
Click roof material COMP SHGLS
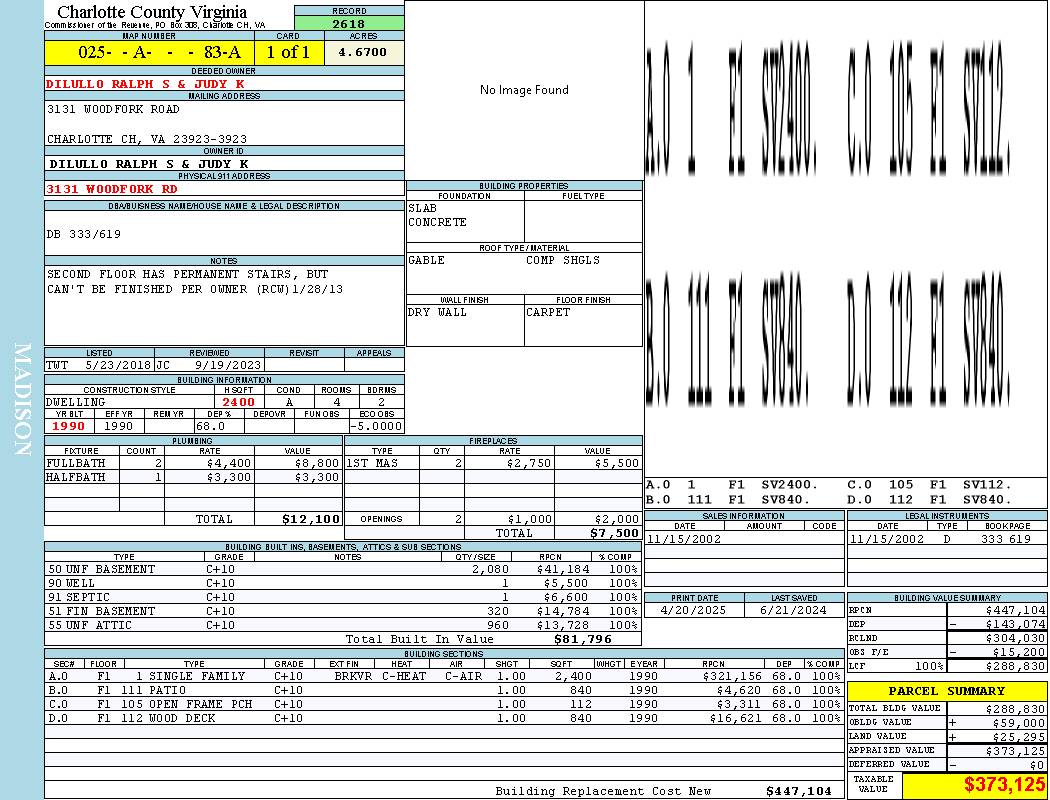562,260
